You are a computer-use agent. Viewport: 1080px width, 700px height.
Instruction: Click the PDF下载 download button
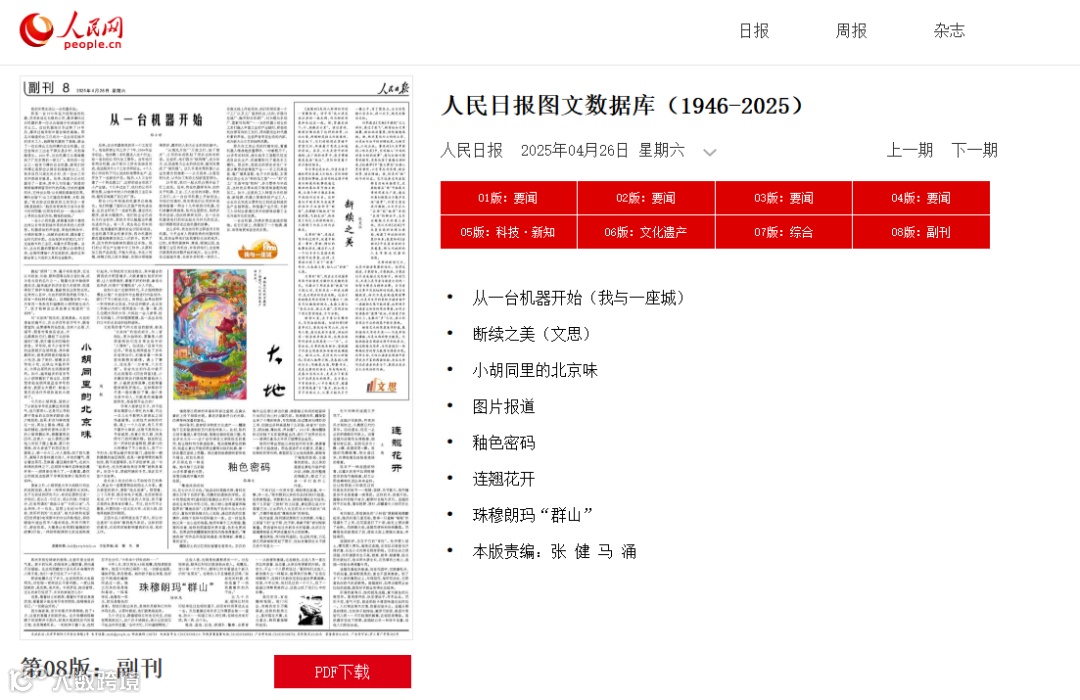[x=342, y=671]
